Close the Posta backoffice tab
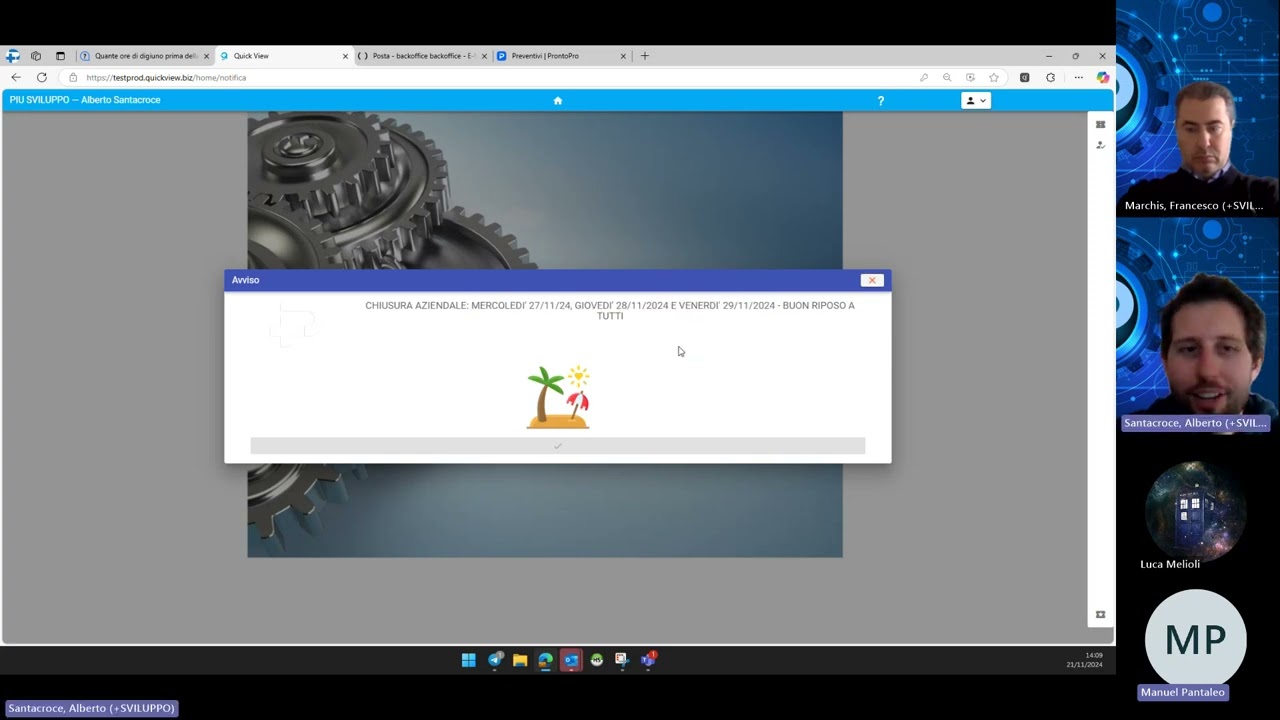The height and width of the screenshot is (720, 1280). (x=484, y=56)
